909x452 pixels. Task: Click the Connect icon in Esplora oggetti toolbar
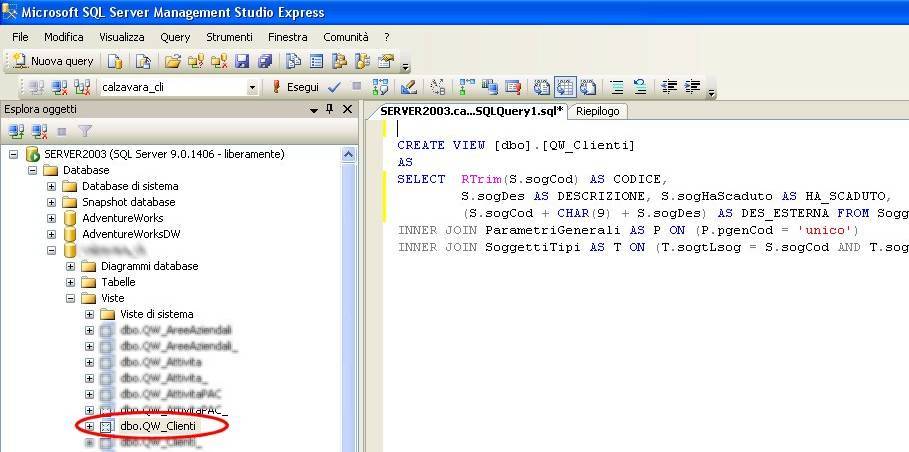(x=16, y=131)
